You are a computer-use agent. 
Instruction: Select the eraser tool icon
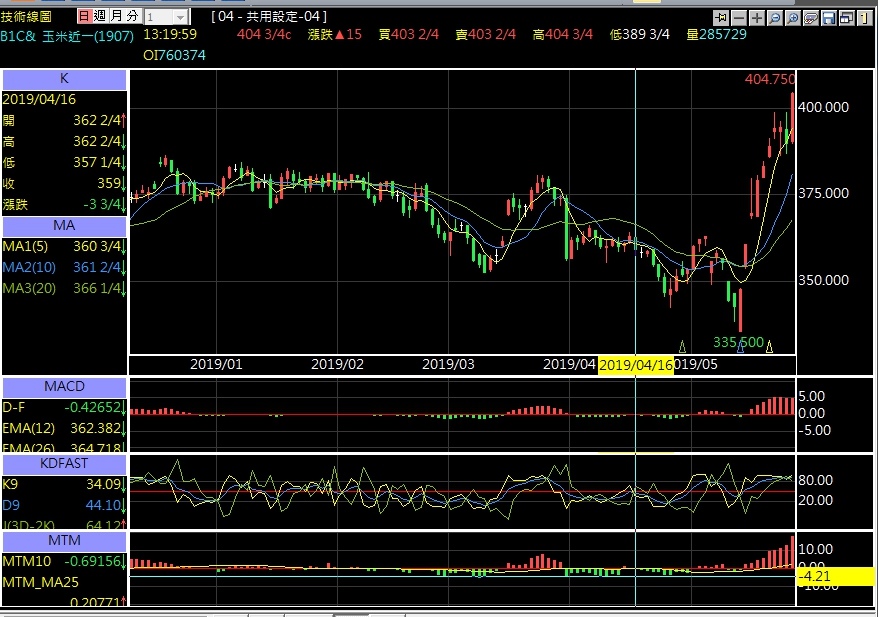tap(810, 18)
